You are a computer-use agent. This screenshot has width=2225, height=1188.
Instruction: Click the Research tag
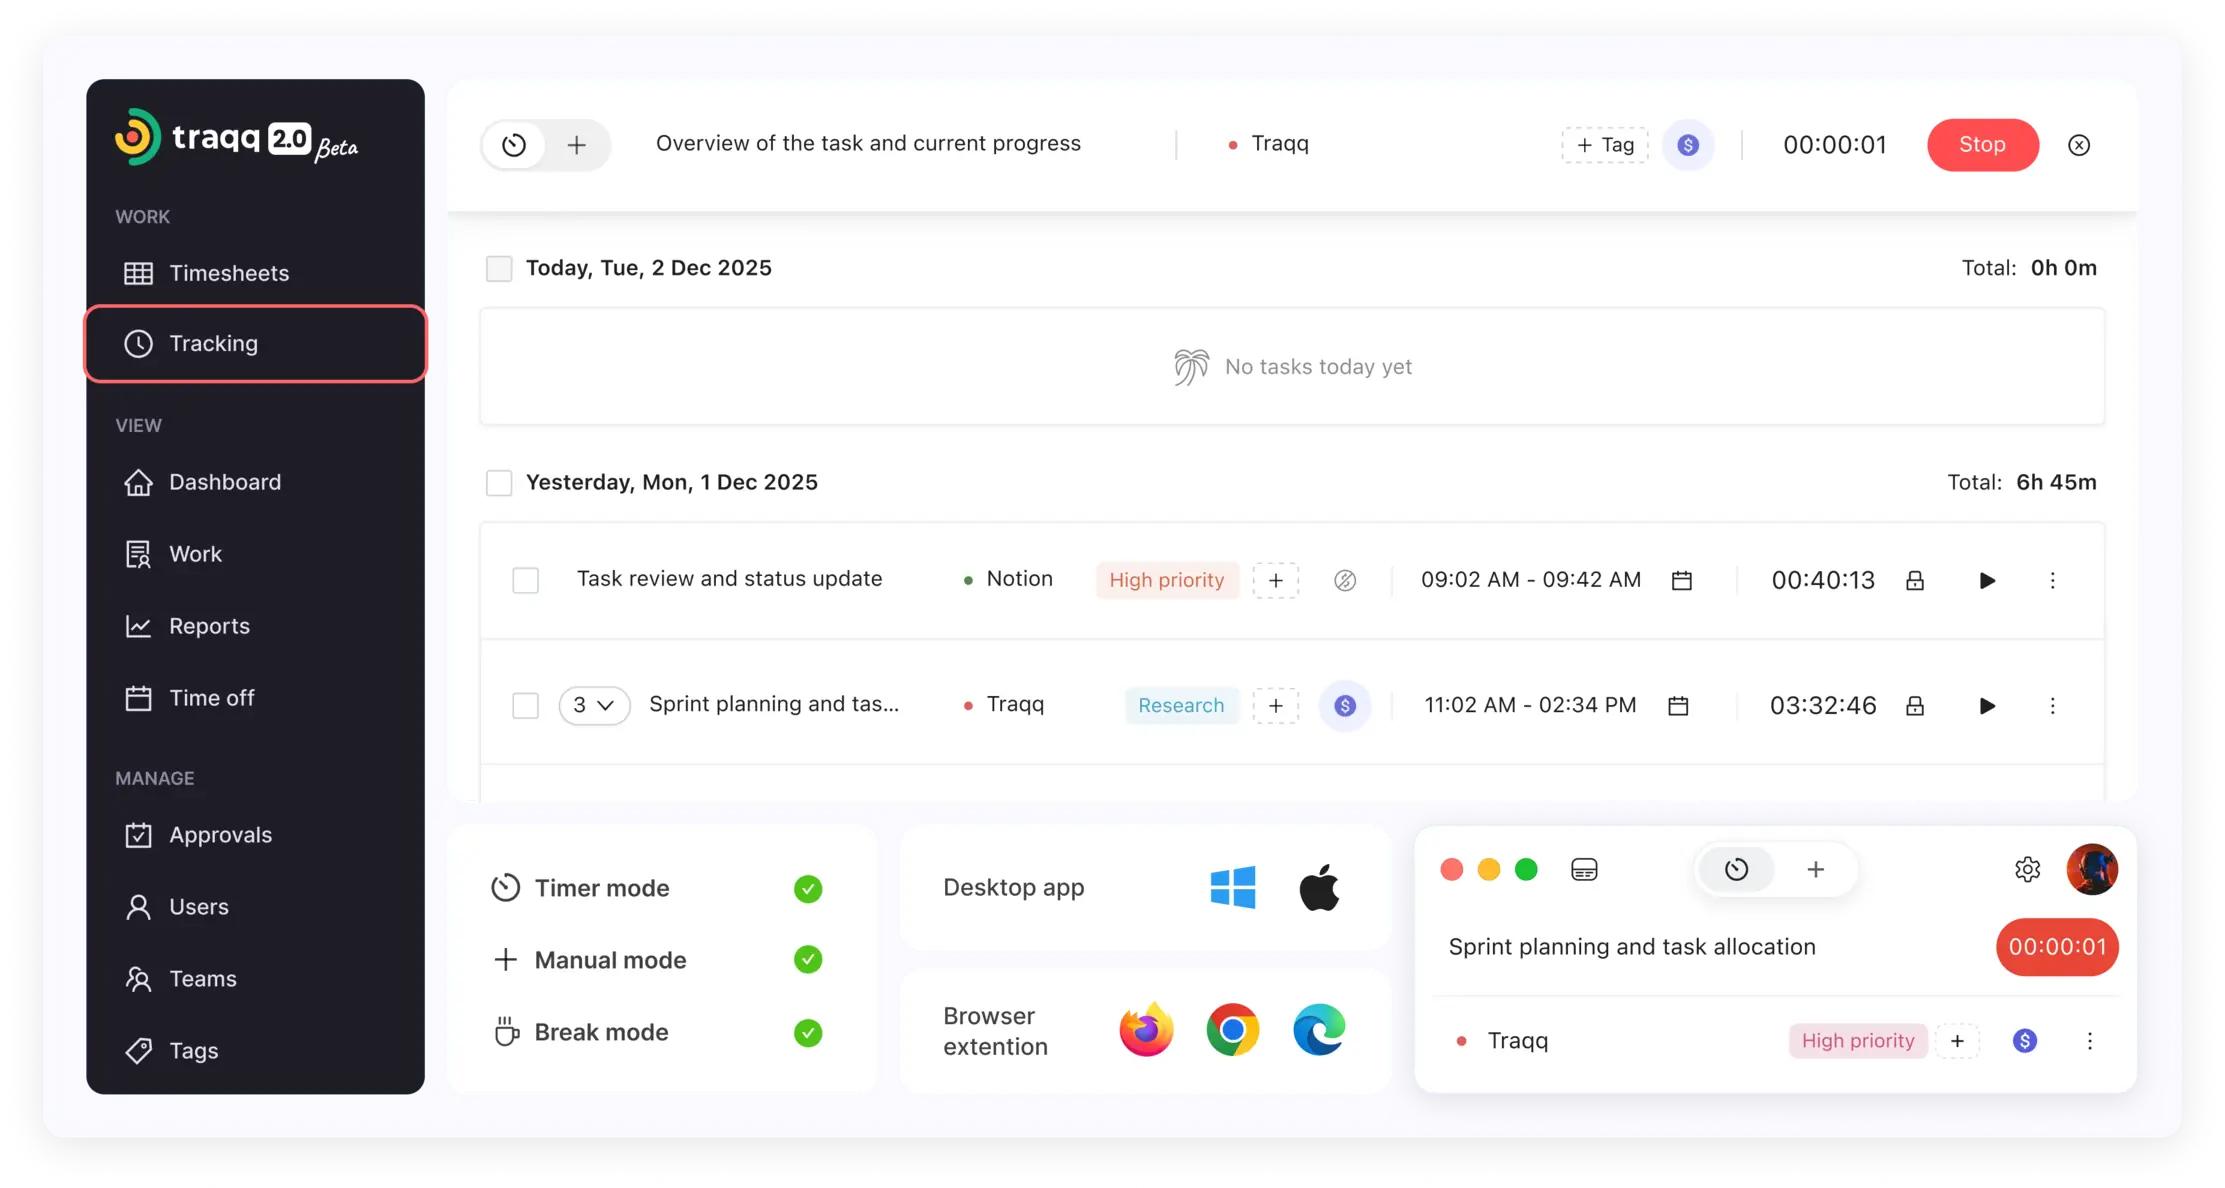click(x=1181, y=705)
